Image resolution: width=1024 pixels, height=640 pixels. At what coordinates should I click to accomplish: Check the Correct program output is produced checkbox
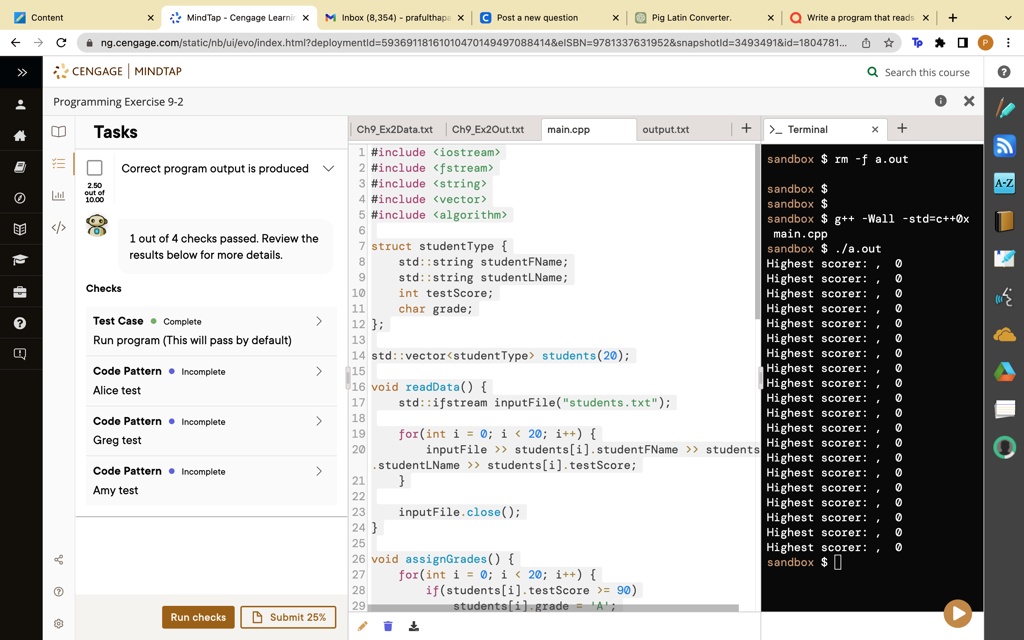97,168
